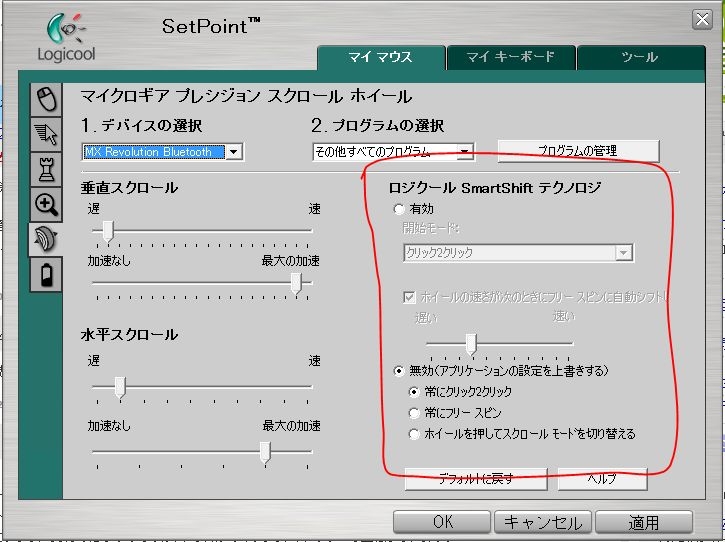725x542 pixels.
Task: Select the scroll wheel settings icon
Action: click(x=45, y=239)
